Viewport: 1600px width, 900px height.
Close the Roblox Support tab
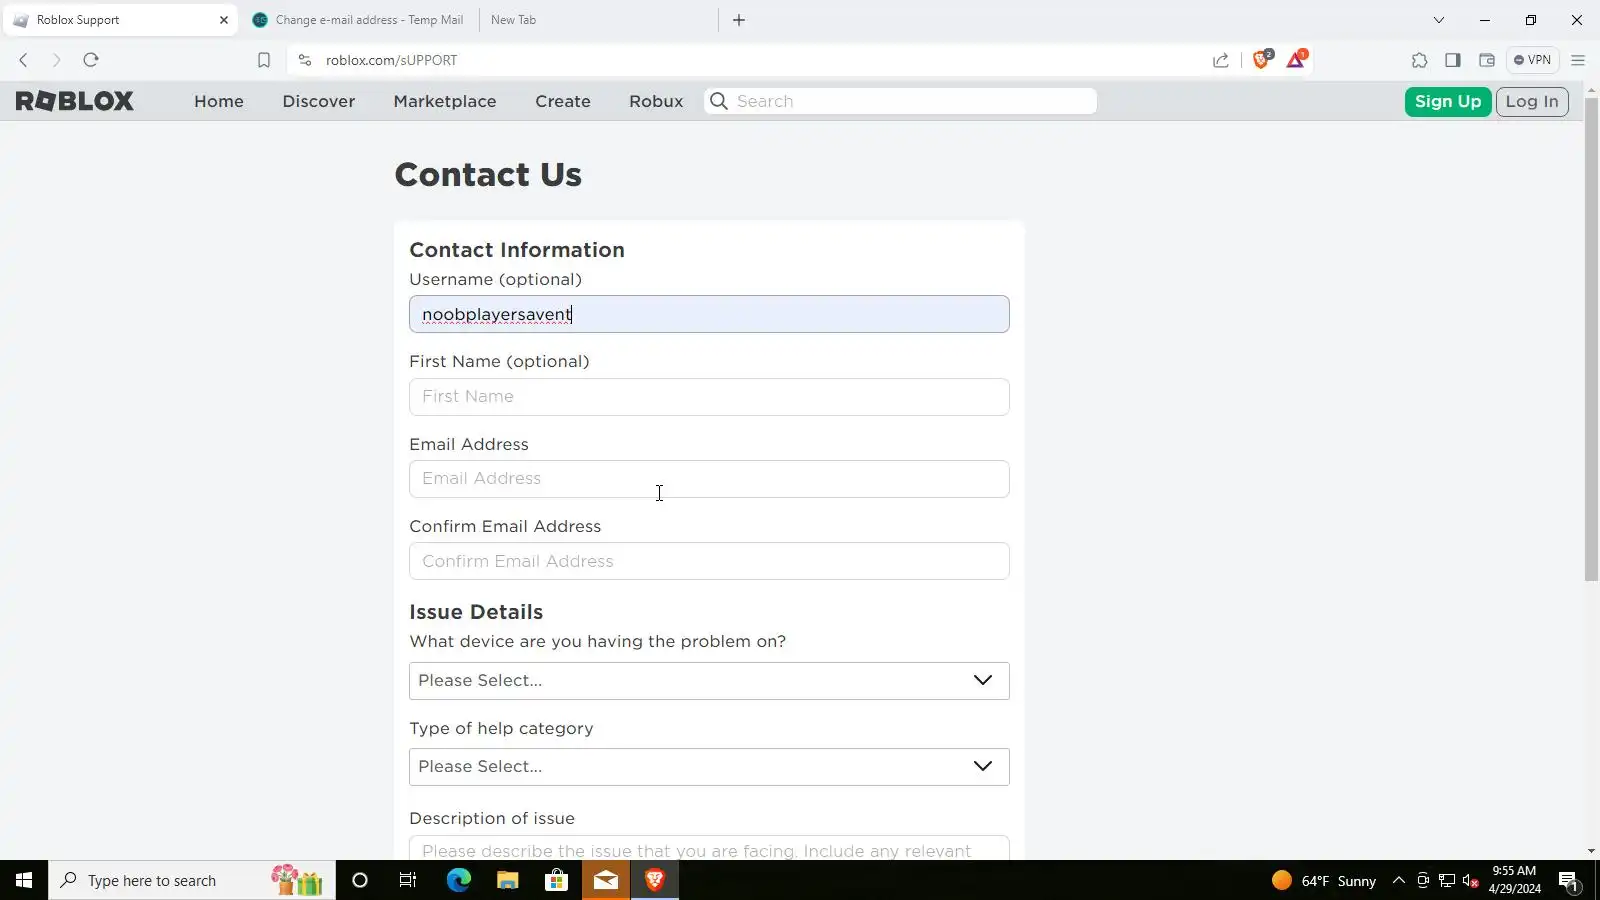coord(224,20)
